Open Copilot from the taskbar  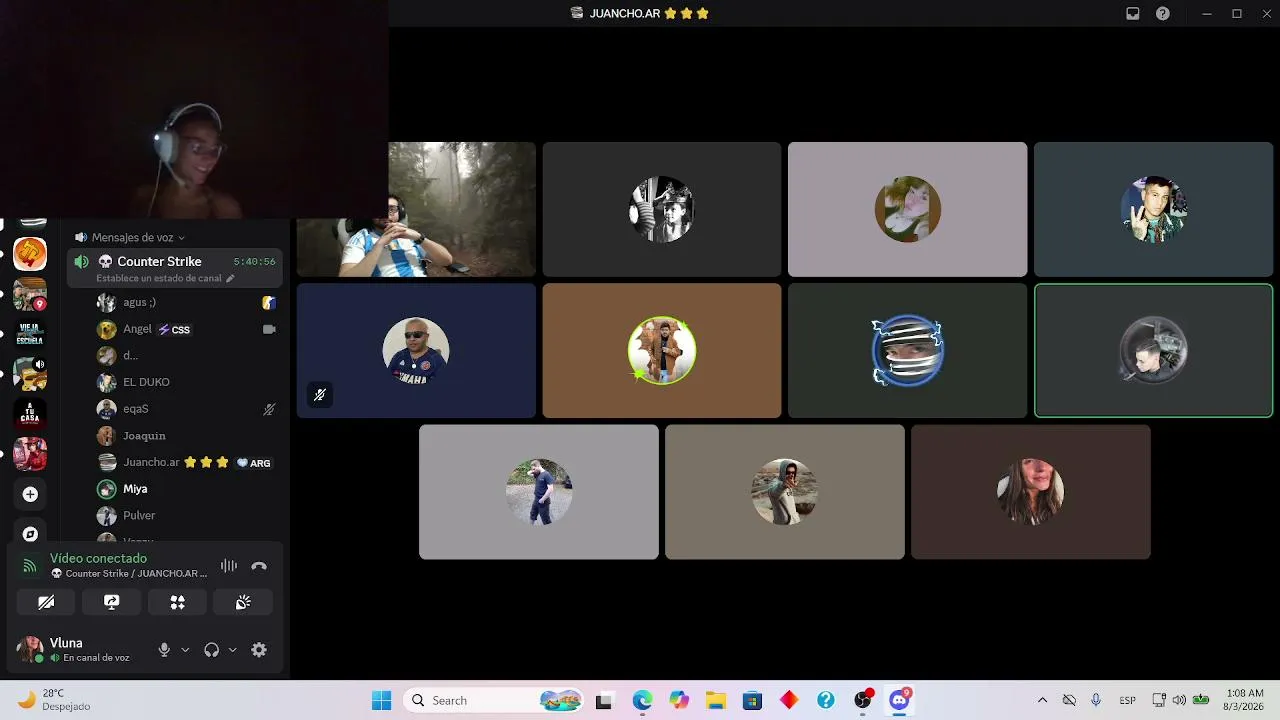tap(679, 701)
